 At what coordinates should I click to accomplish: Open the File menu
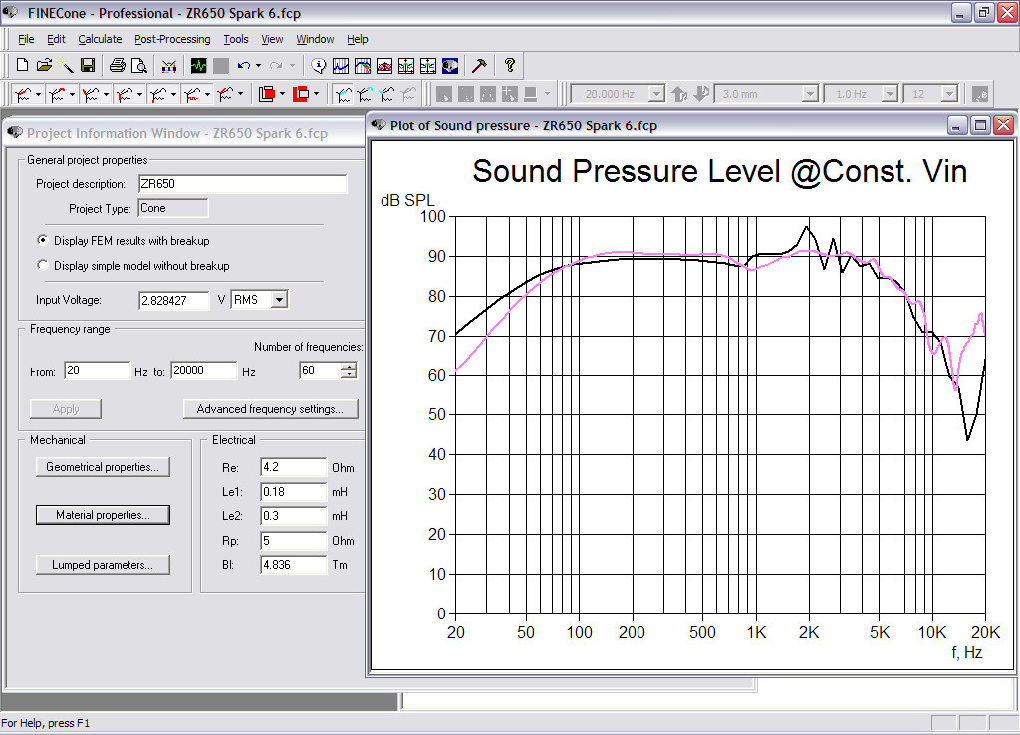pyautogui.click(x=26, y=39)
